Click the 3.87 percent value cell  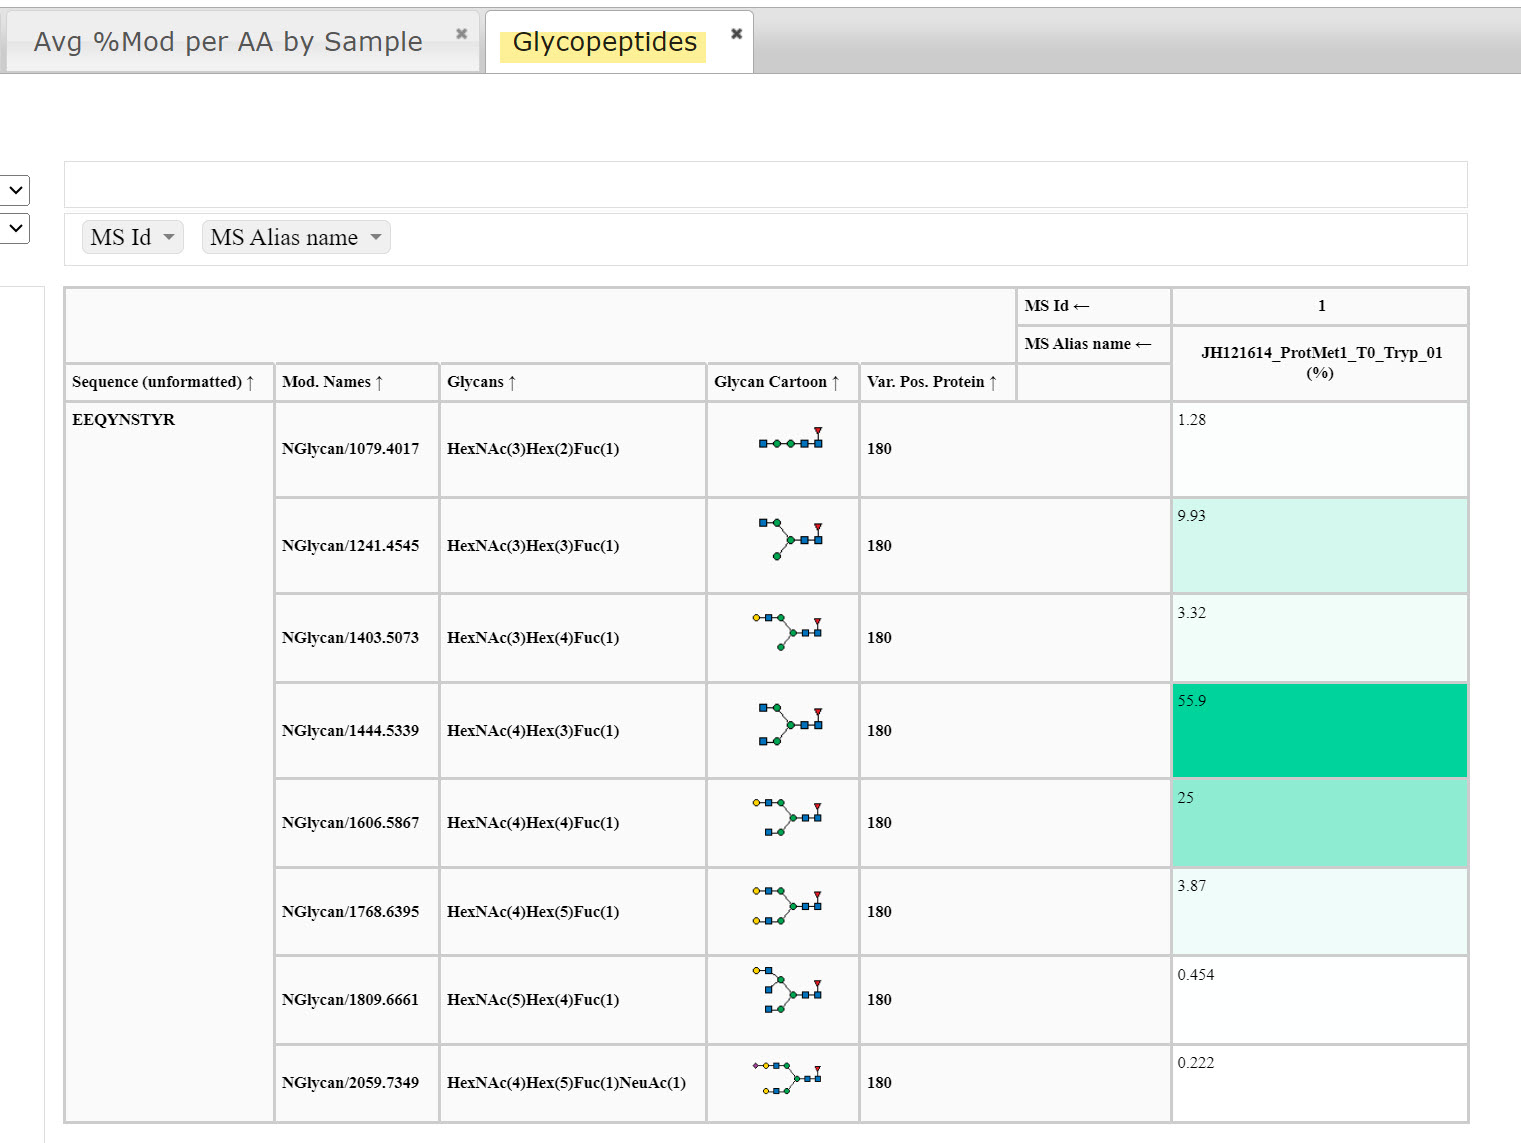tap(1319, 912)
